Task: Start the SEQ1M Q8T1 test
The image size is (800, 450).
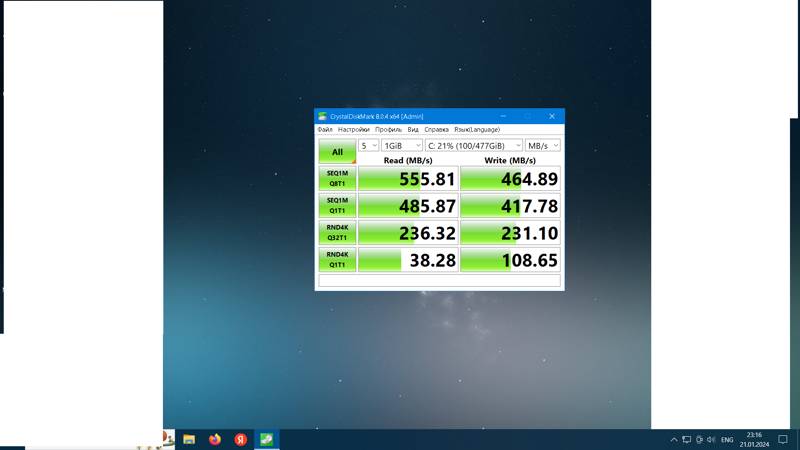Action: pos(337,179)
